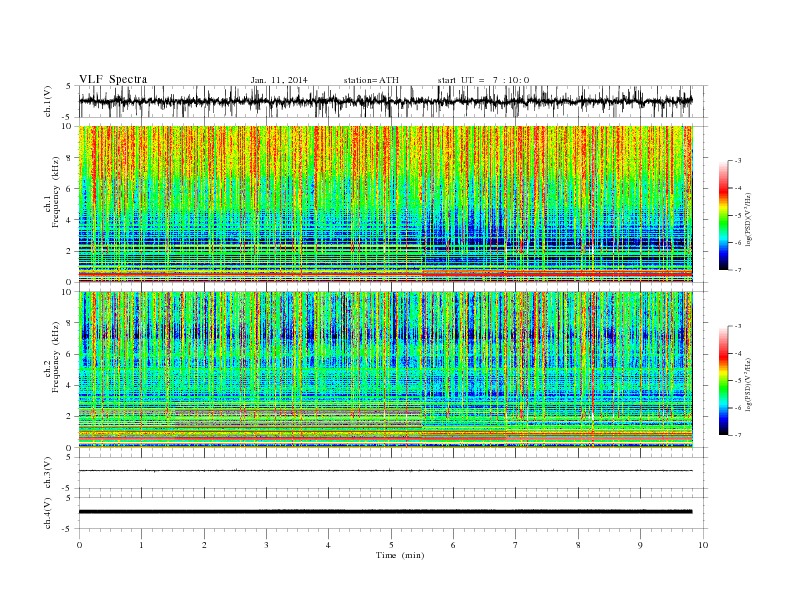Click the ch.1 spectrogram color scale bar

tap(723, 215)
